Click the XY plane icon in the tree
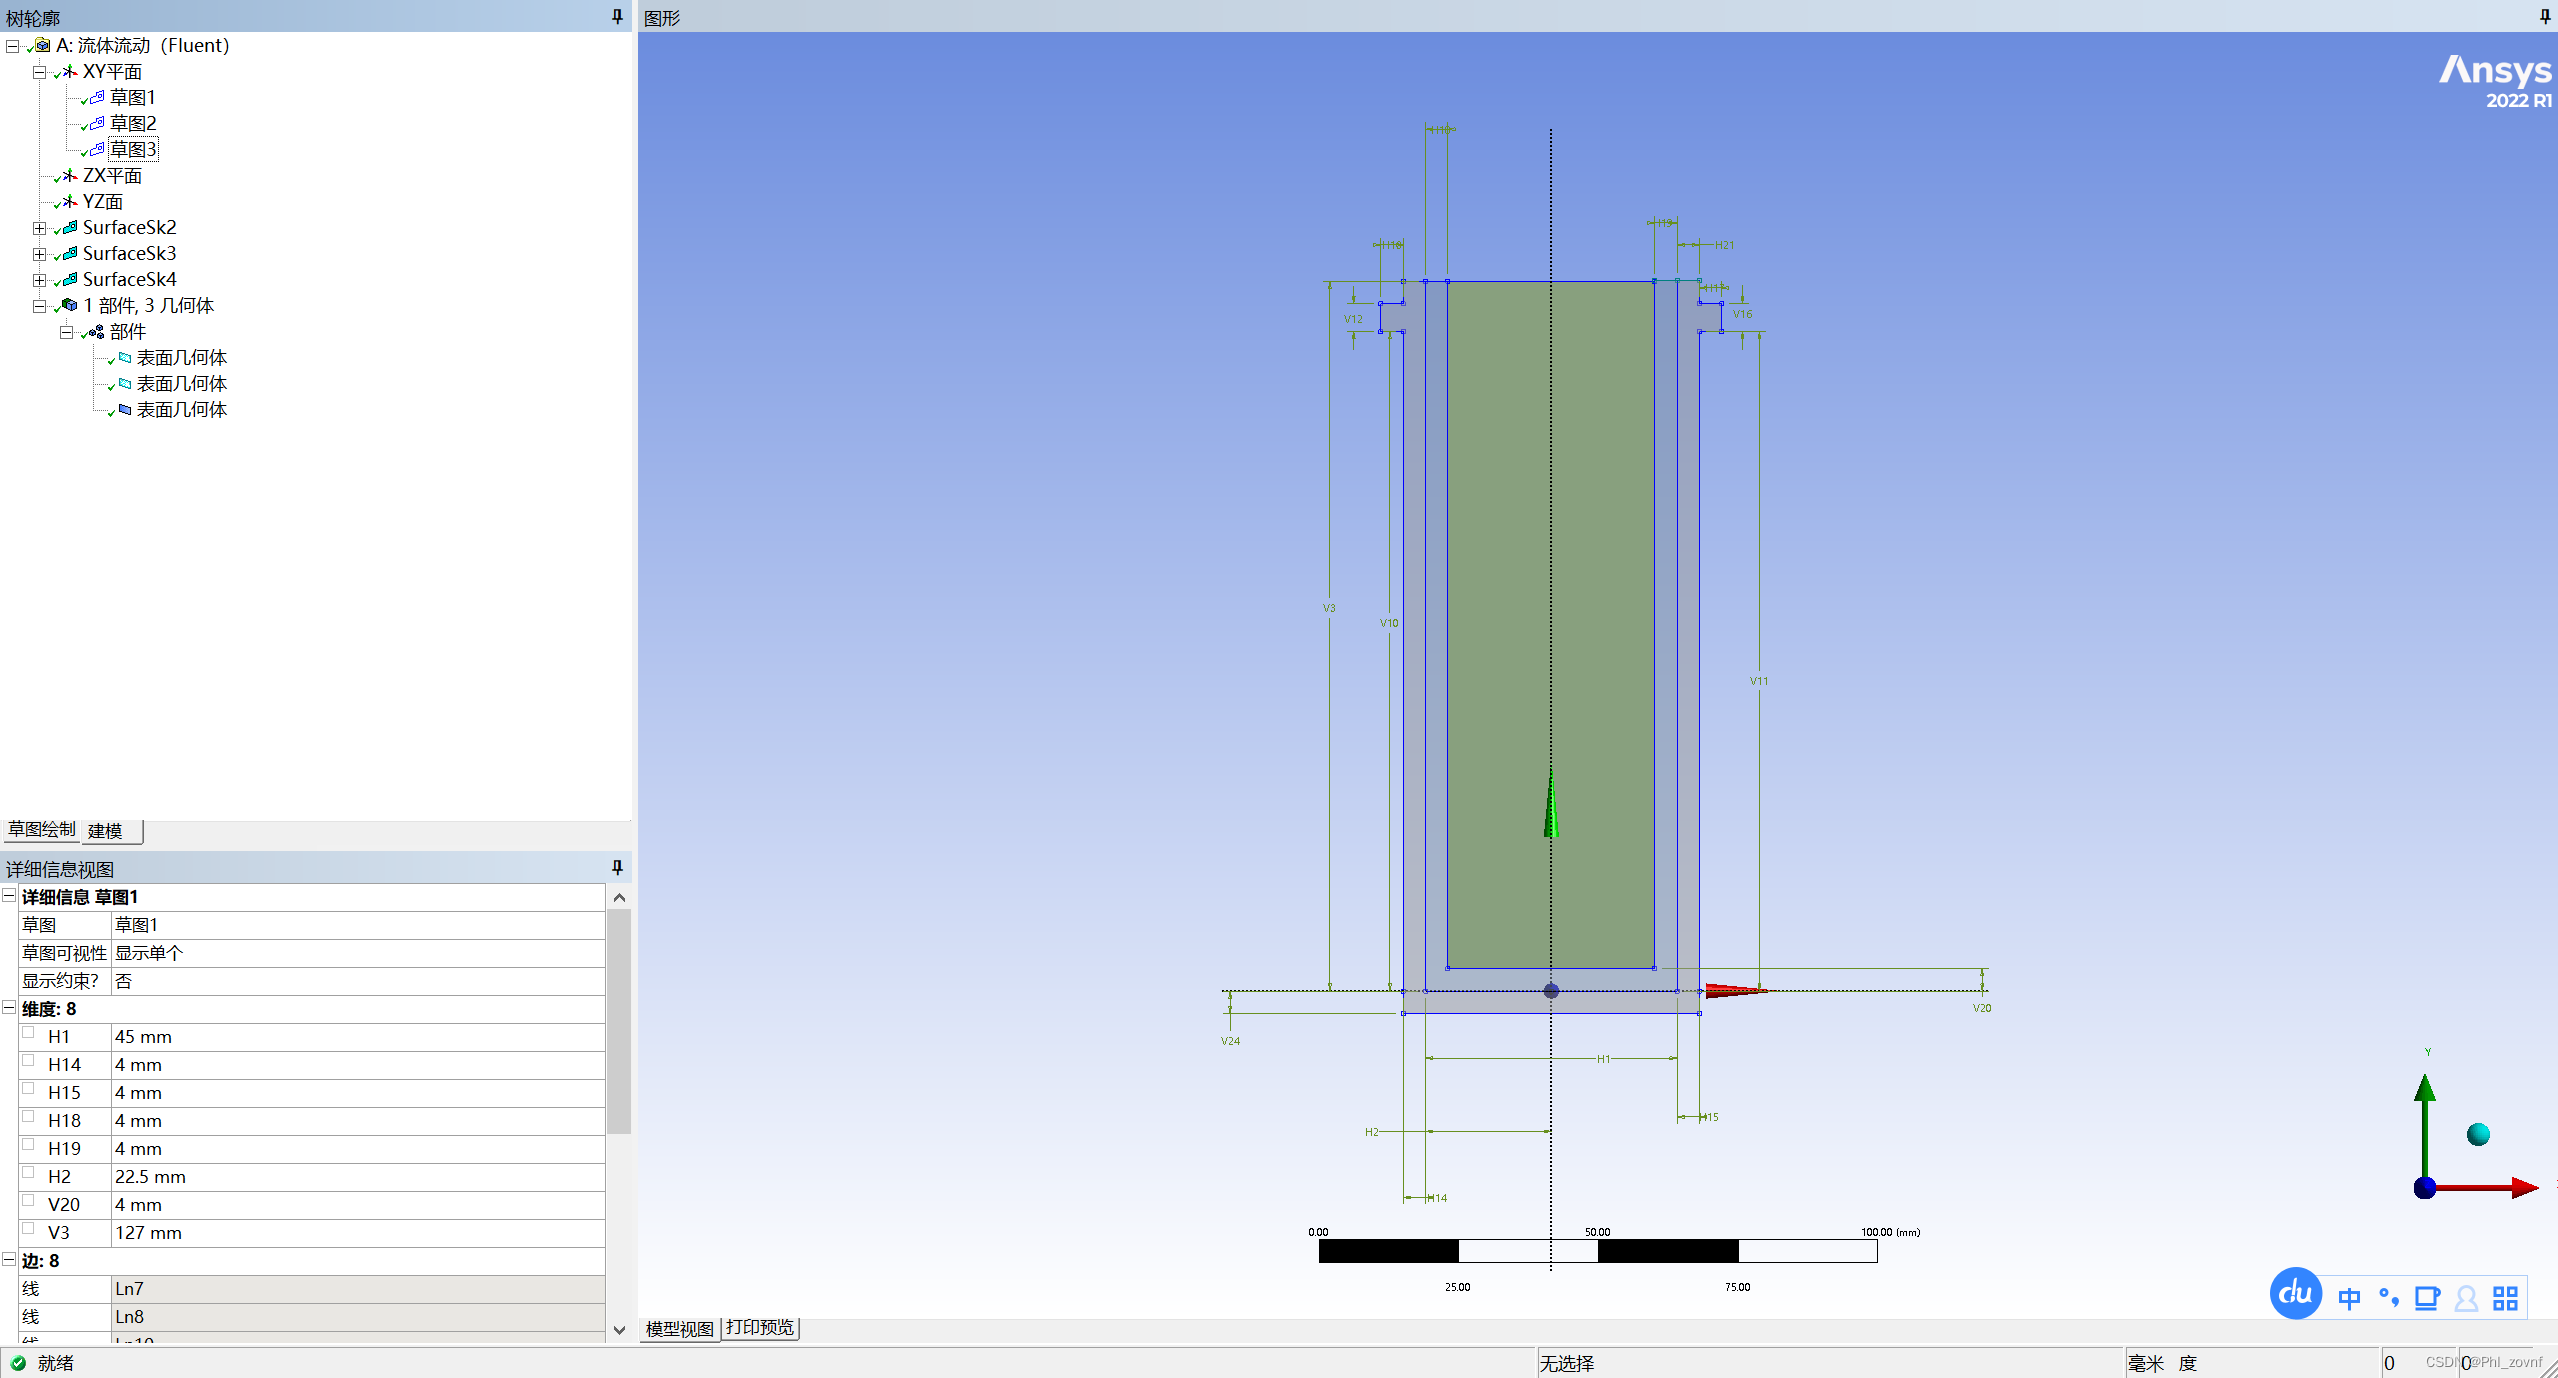2558x1378 pixels. pos(69,72)
